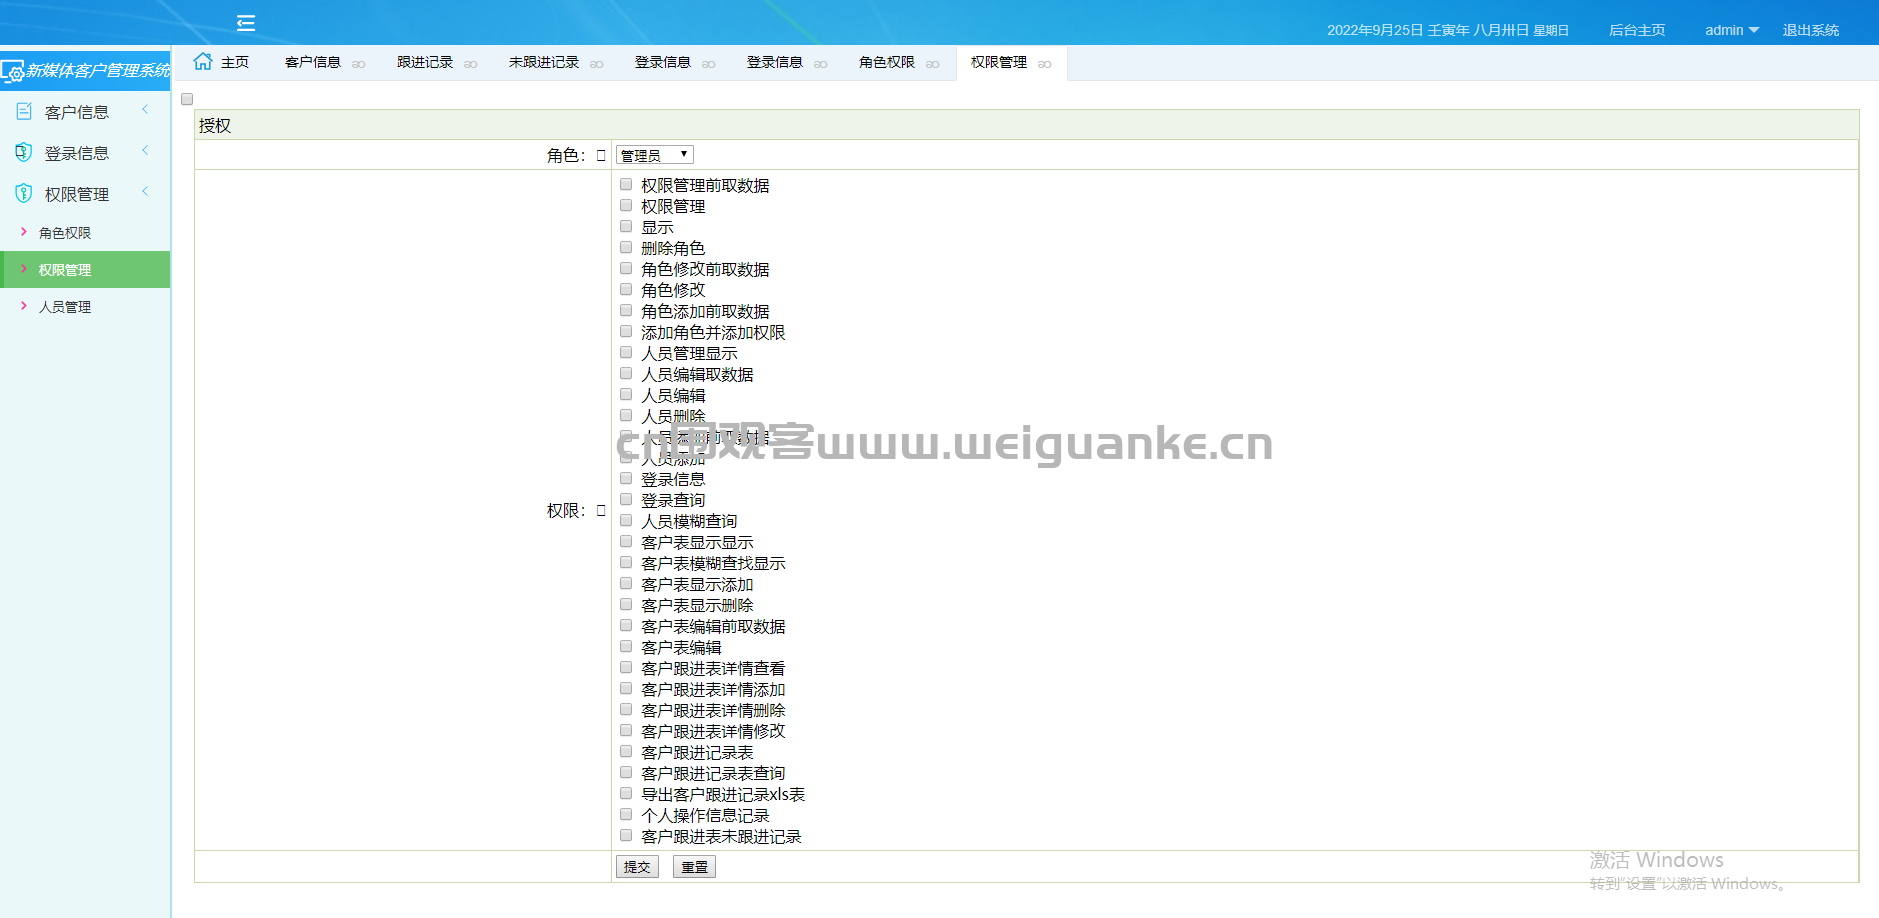
Task: Toggle the checkbox above the 授权 panel
Action: [187, 99]
